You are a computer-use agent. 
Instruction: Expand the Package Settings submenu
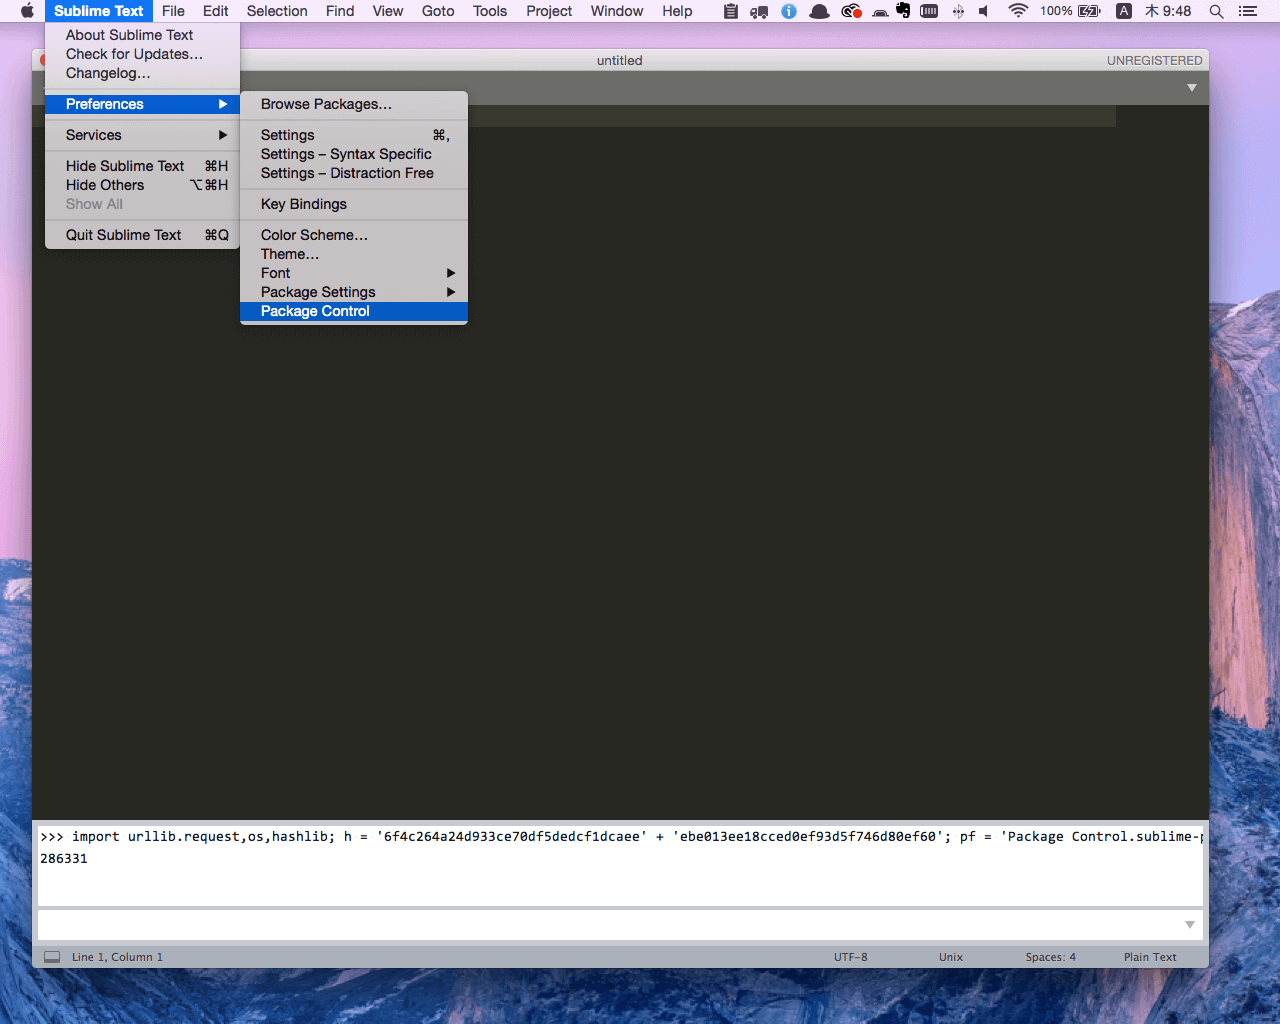(354, 292)
